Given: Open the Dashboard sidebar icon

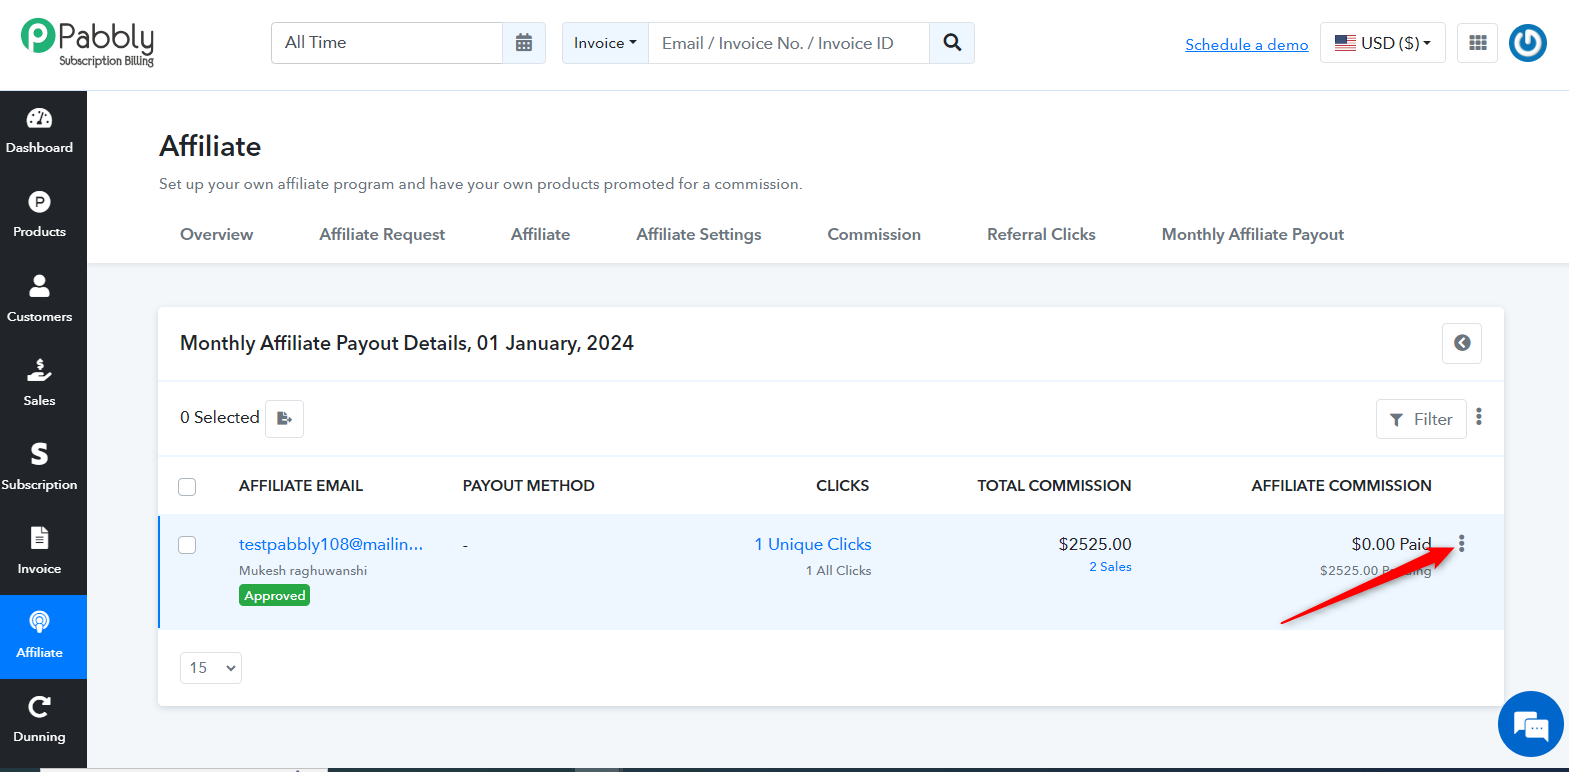Looking at the screenshot, I should [39, 132].
